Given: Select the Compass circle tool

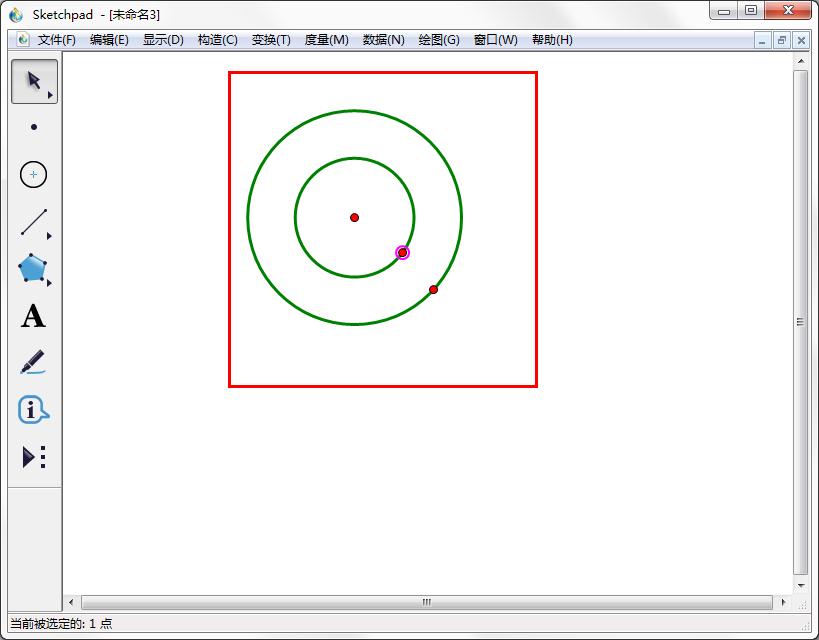Looking at the screenshot, I should tap(34, 174).
